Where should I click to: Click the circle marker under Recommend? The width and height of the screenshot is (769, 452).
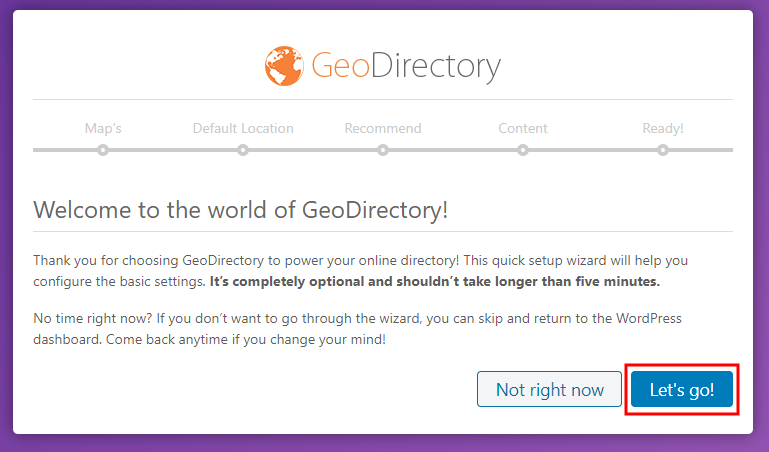(x=383, y=150)
